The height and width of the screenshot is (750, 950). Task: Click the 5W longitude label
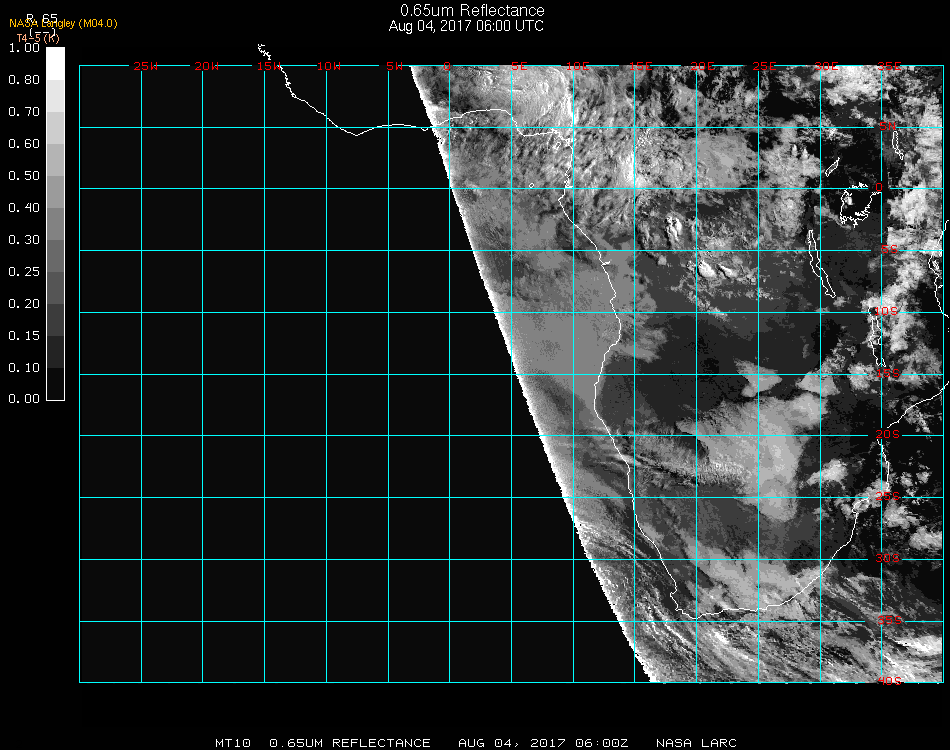click(394, 67)
